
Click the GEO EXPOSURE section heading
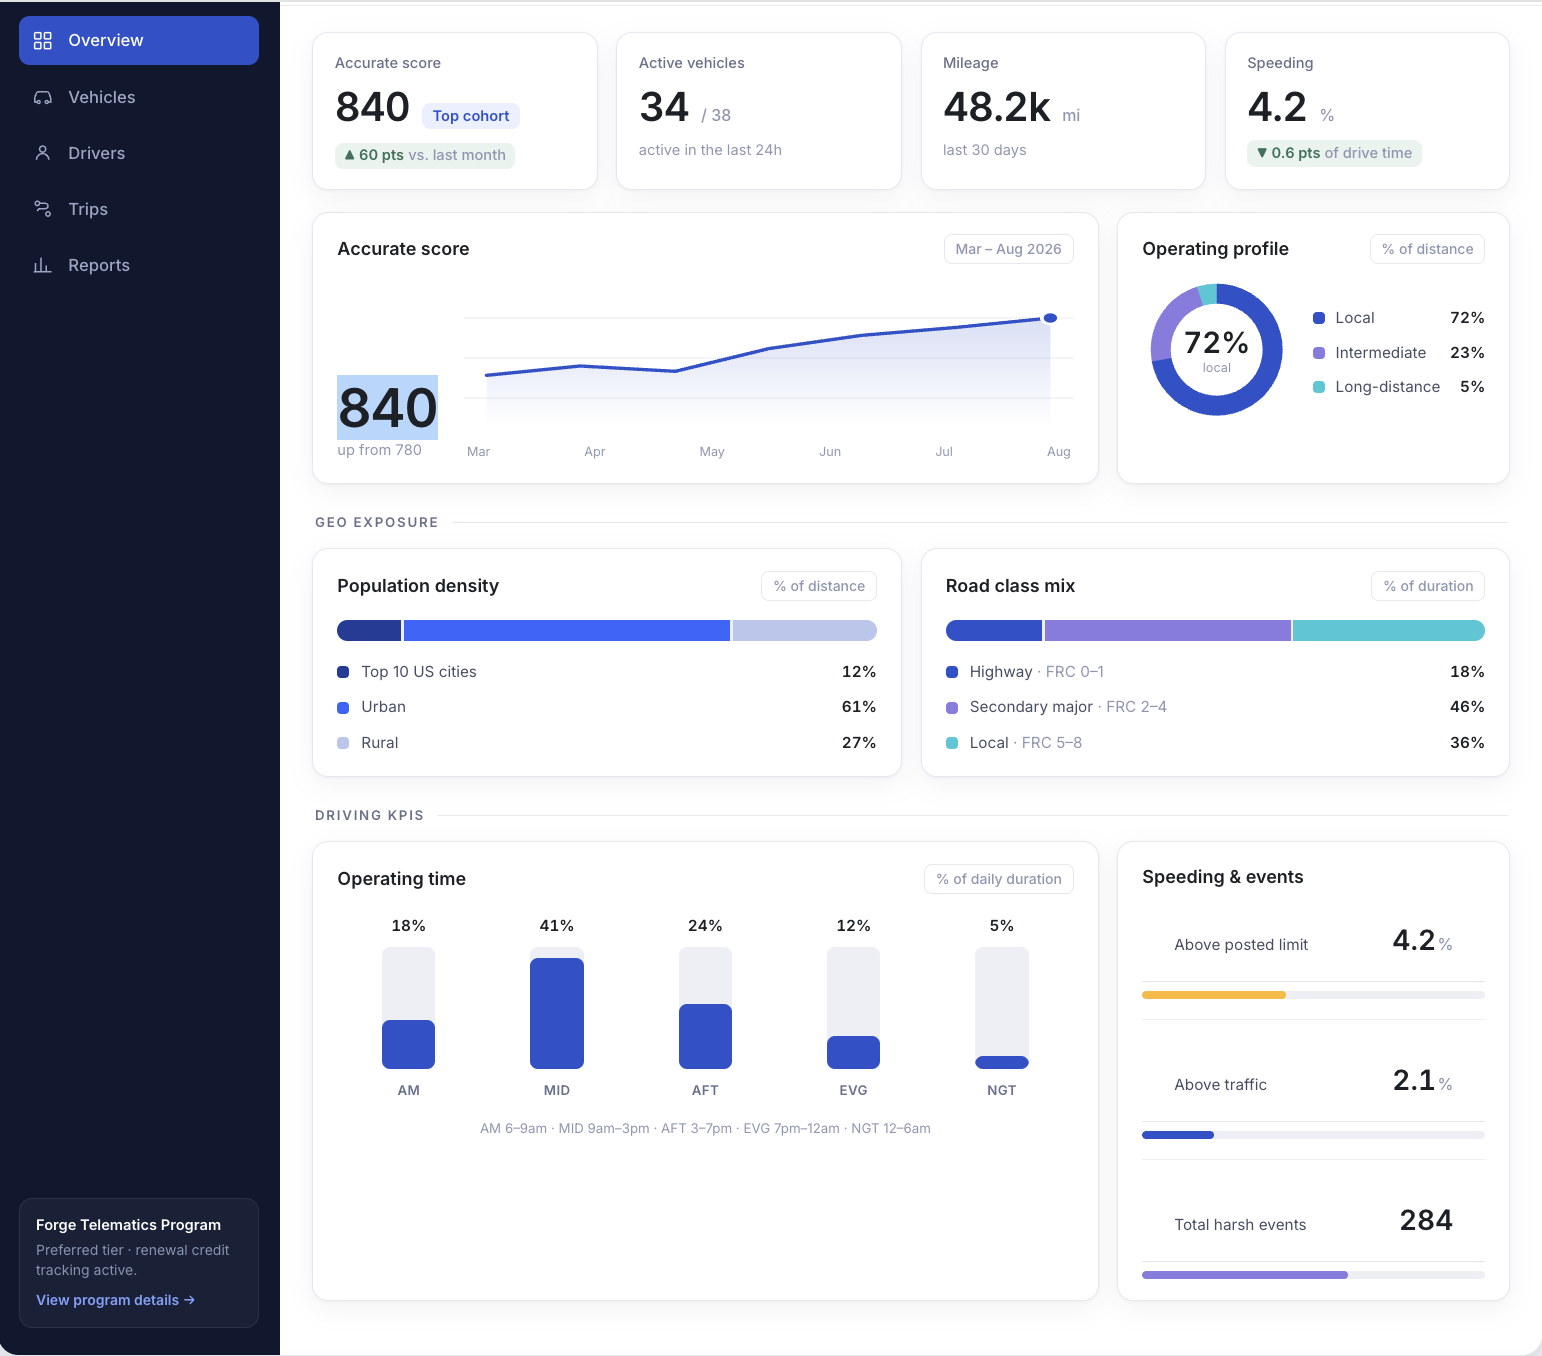377,522
